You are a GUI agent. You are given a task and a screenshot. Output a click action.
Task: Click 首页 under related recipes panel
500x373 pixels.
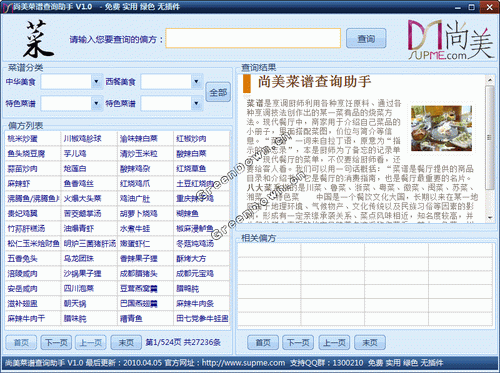point(263,342)
